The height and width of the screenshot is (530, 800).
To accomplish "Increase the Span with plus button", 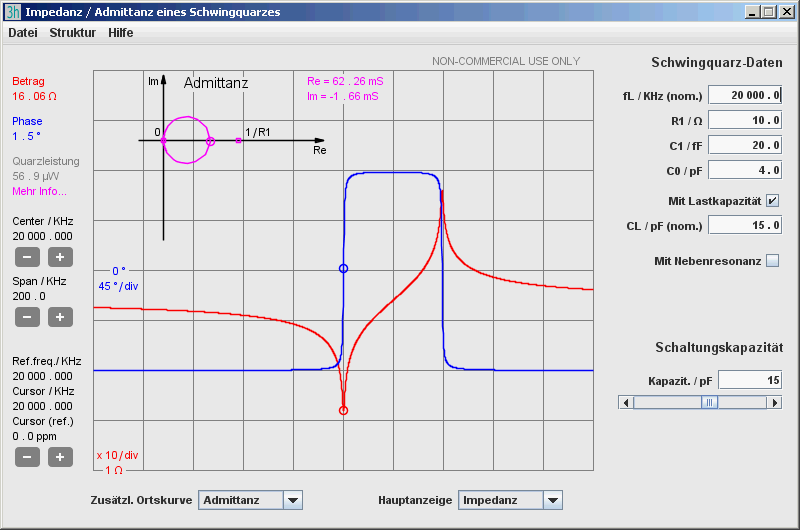I will click(60, 317).
